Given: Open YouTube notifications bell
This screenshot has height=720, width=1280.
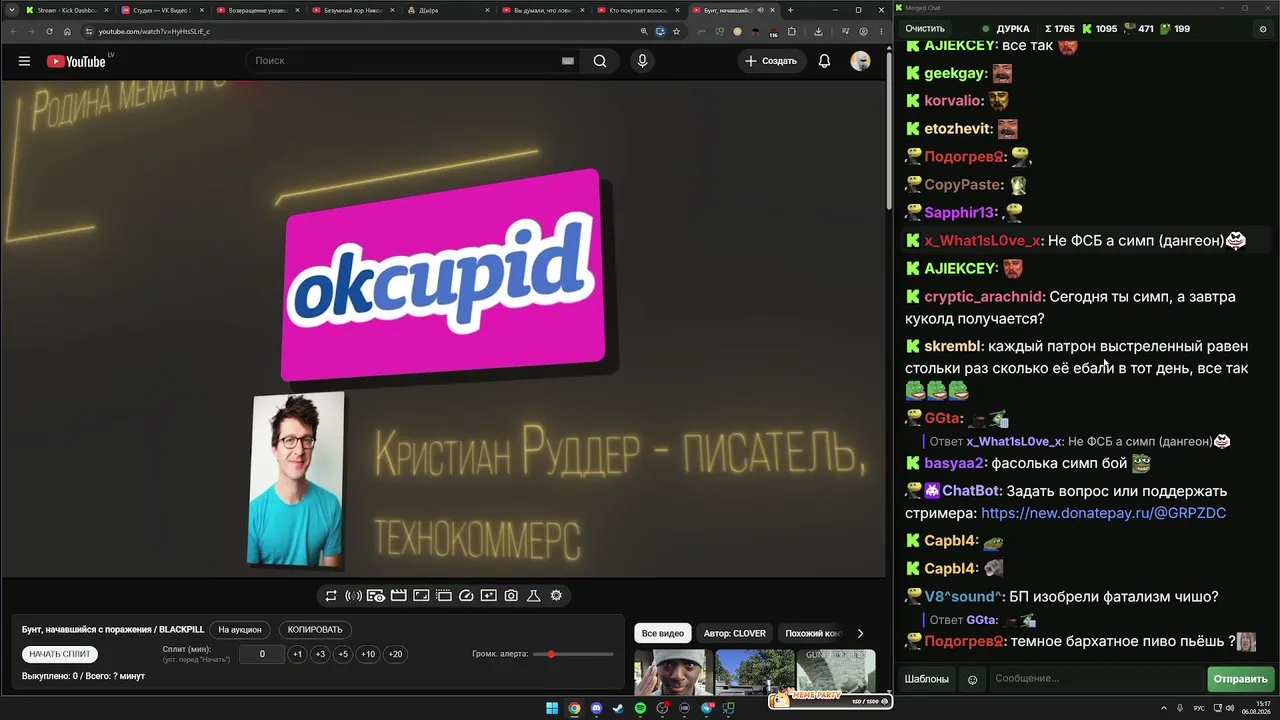Looking at the screenshot, I should coord(824,61).
